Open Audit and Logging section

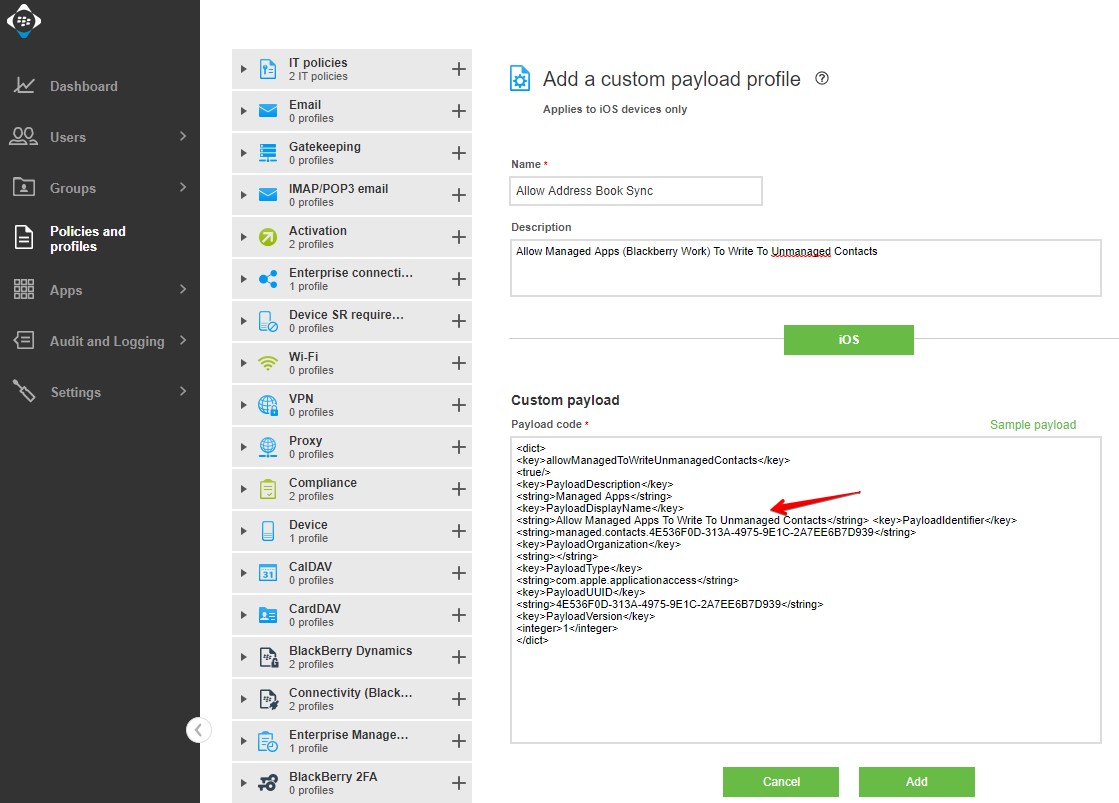(x=106, y=341)
